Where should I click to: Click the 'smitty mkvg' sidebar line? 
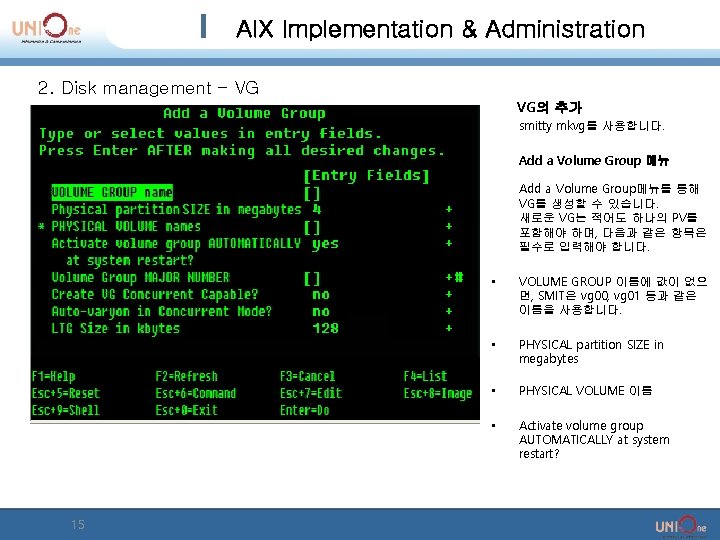pyautogui.click(x=591, y=126)
